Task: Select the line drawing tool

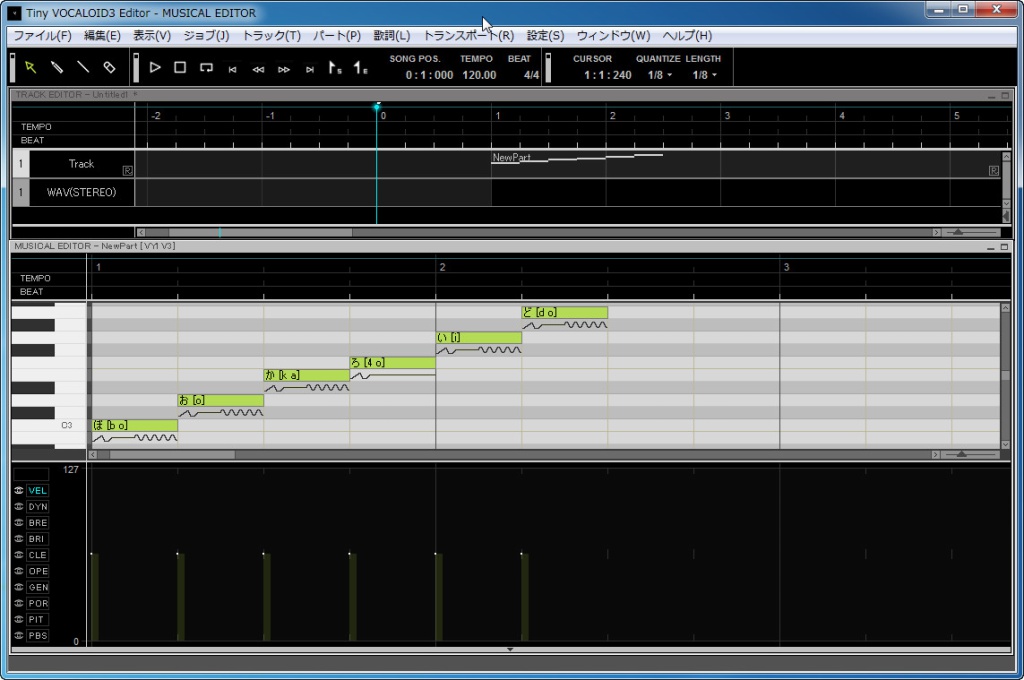Action: click(83, 67)
